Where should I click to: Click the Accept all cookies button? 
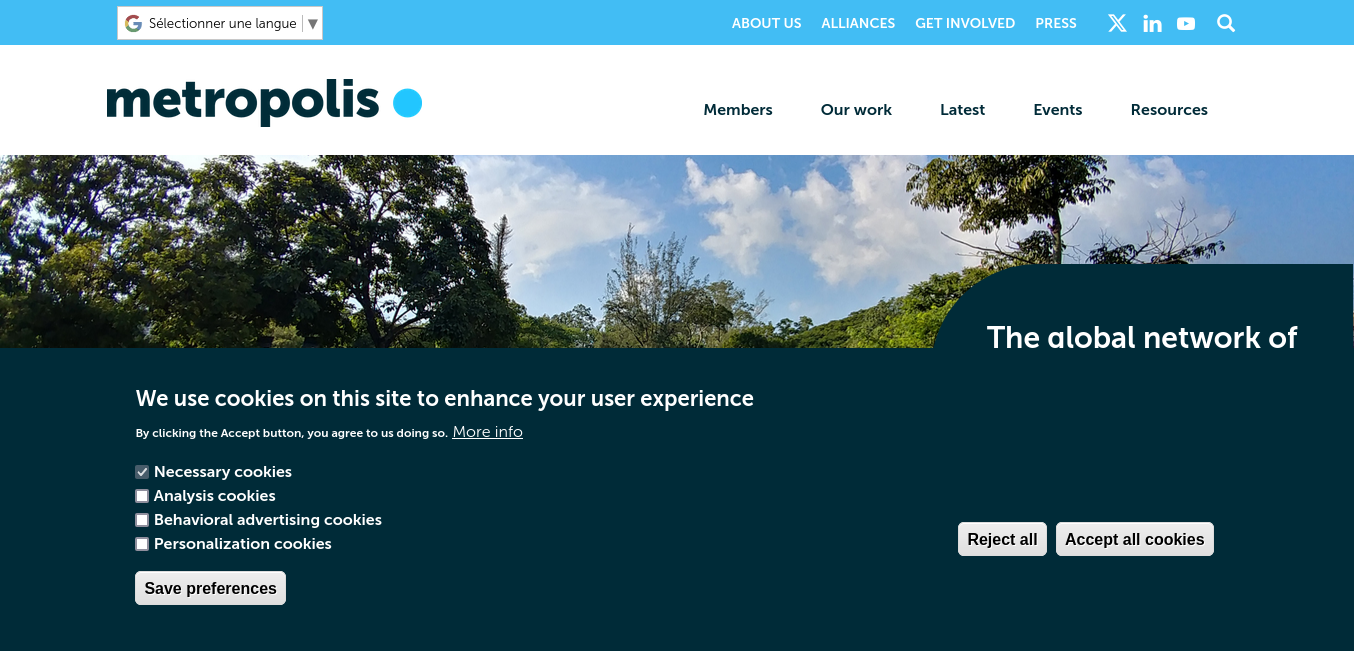point(1135,539)
